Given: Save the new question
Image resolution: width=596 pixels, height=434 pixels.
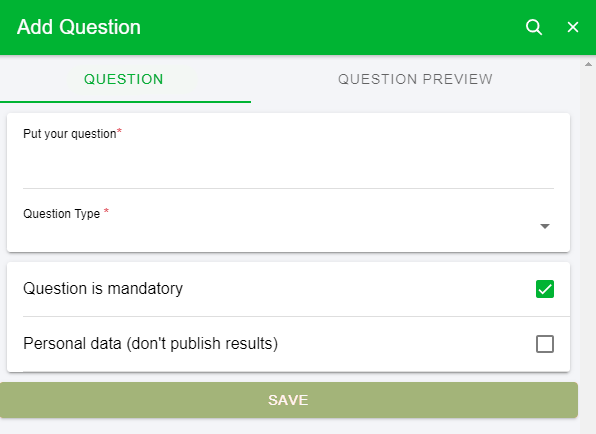Looking at the screenshot, I should click(289, 400).
